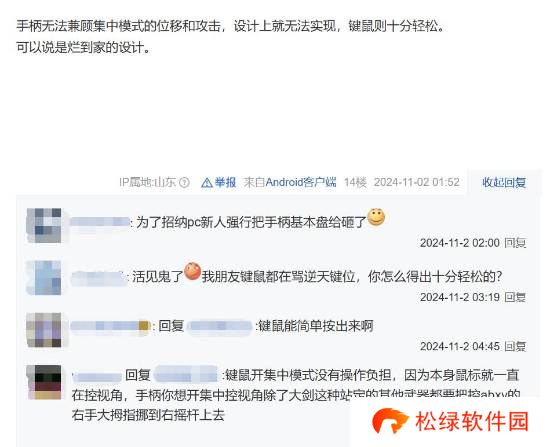Click the angry red emoji in second reply
This screenshot has height=447, width=550.
point(192,271)
